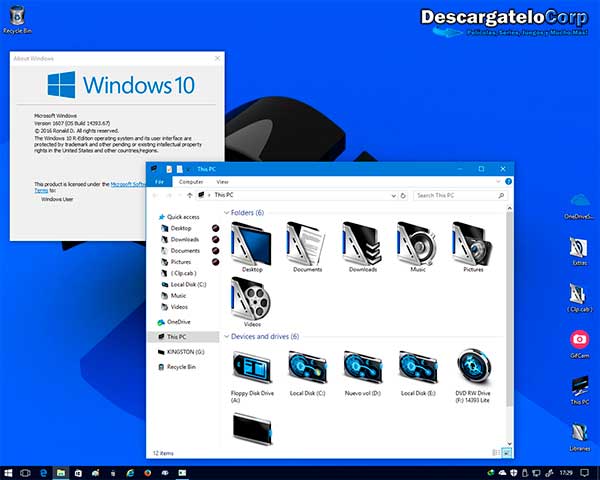
Task: Select Music in the navigation pane
Action: click(x=174, y=296)
